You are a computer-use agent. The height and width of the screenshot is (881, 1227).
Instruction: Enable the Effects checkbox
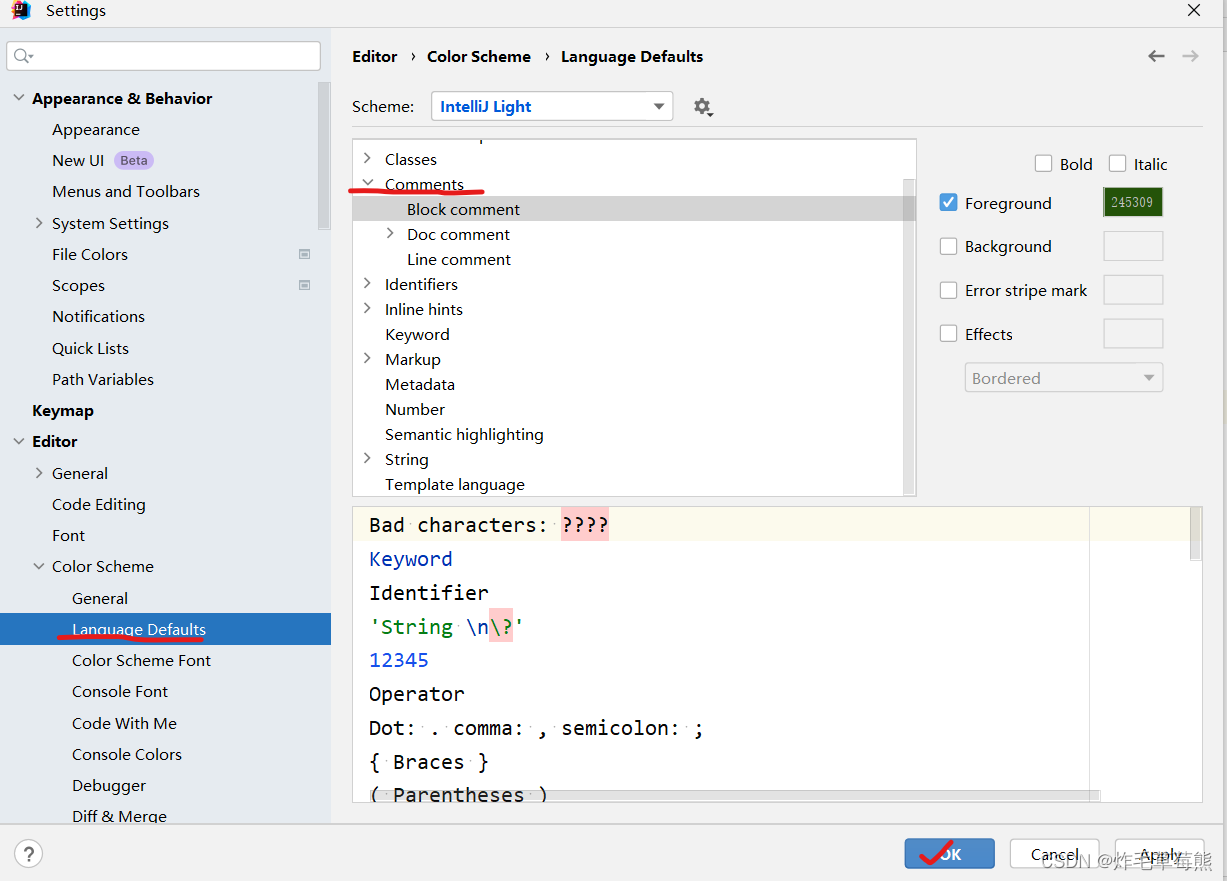(x=949, y=334)
